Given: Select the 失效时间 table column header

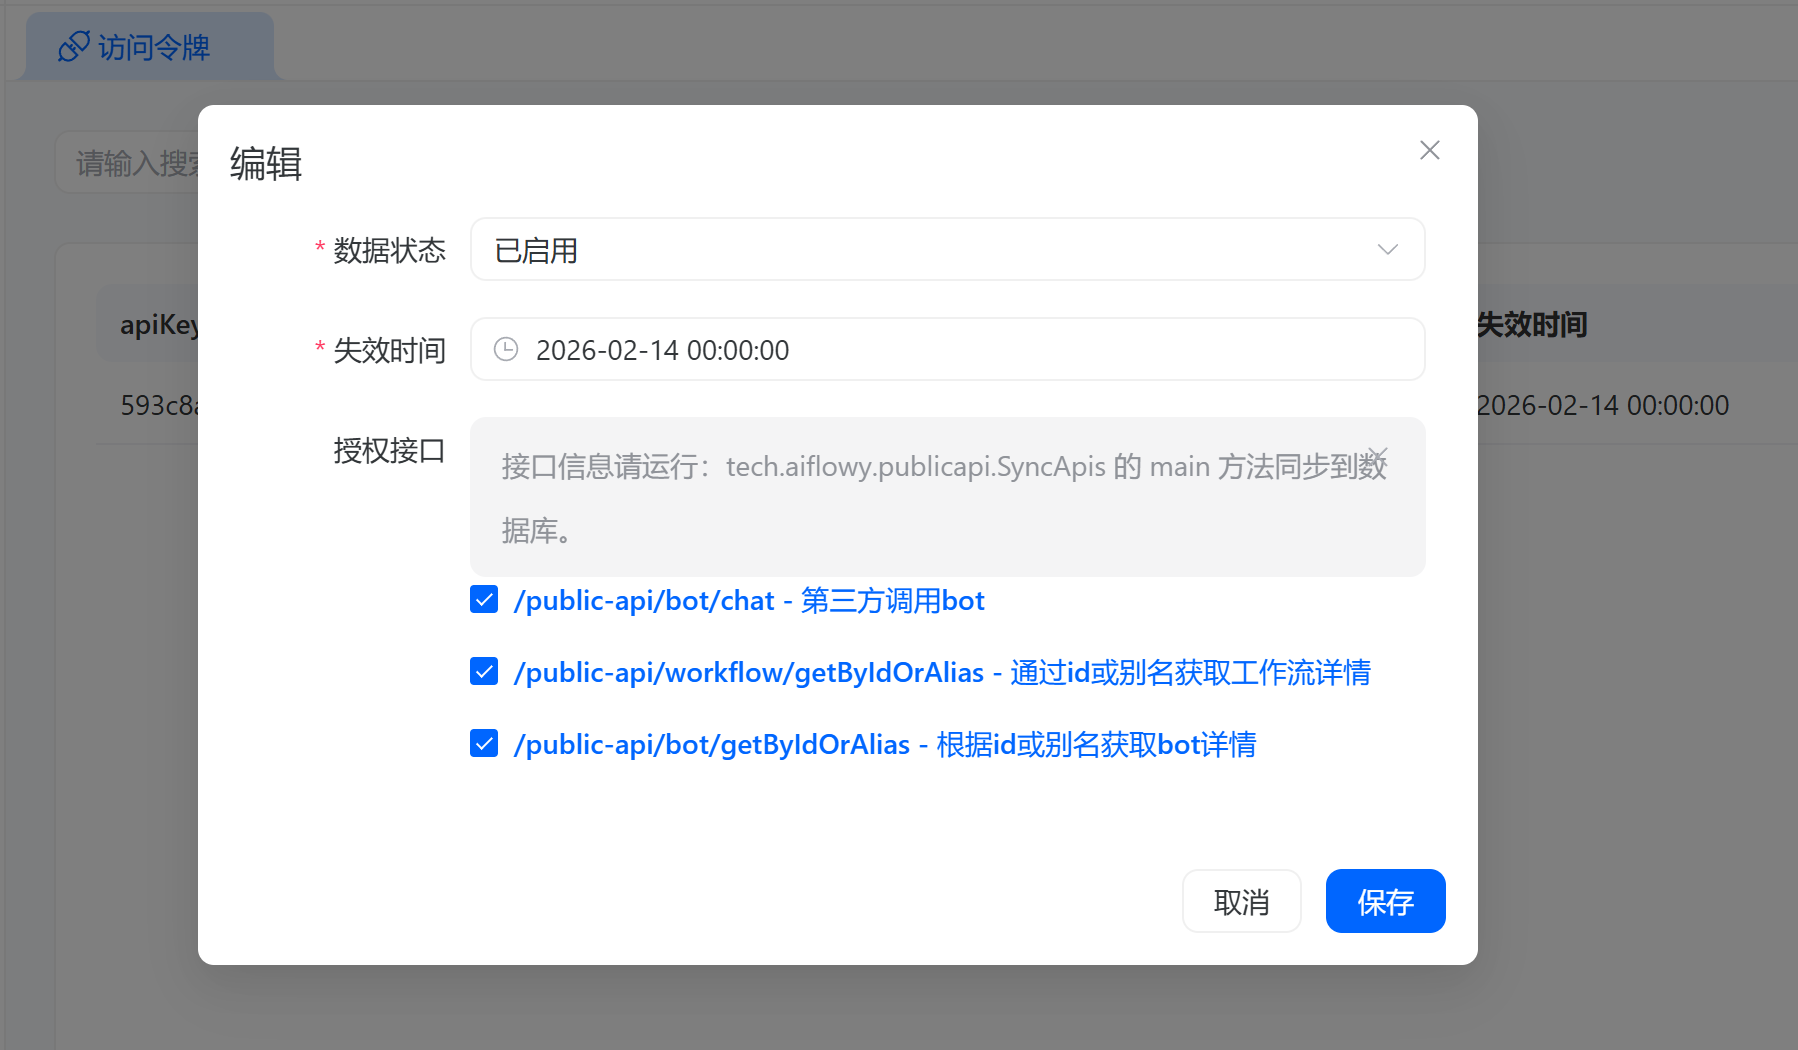Looking at the screenshot, I should click(x=1532, y=325).
